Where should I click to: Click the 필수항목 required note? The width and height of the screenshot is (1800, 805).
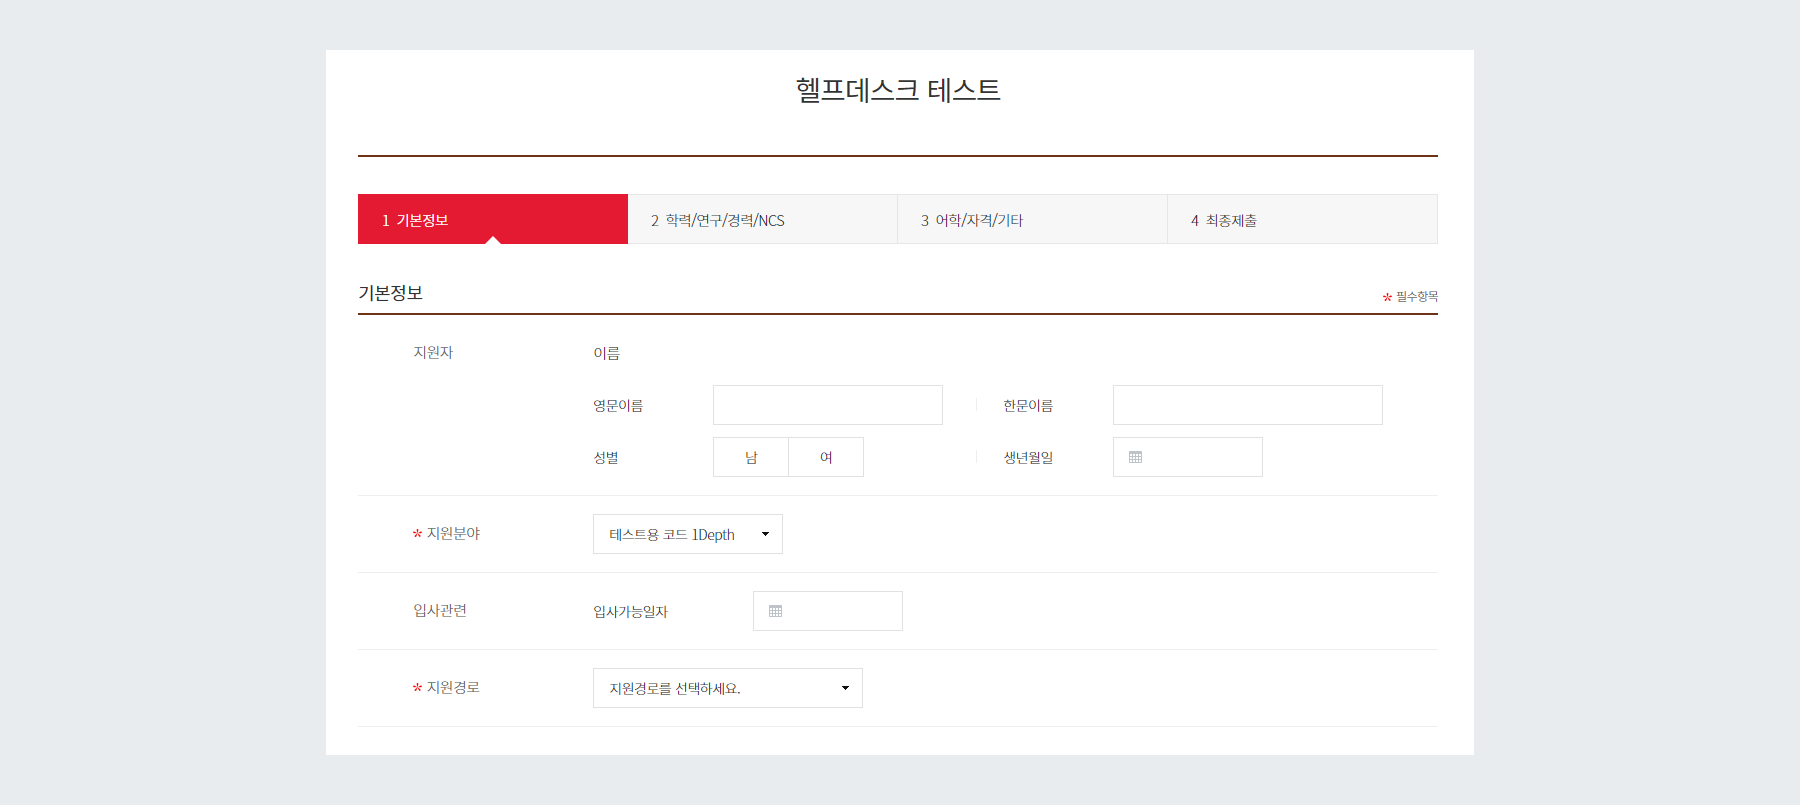click(1410, 297)
